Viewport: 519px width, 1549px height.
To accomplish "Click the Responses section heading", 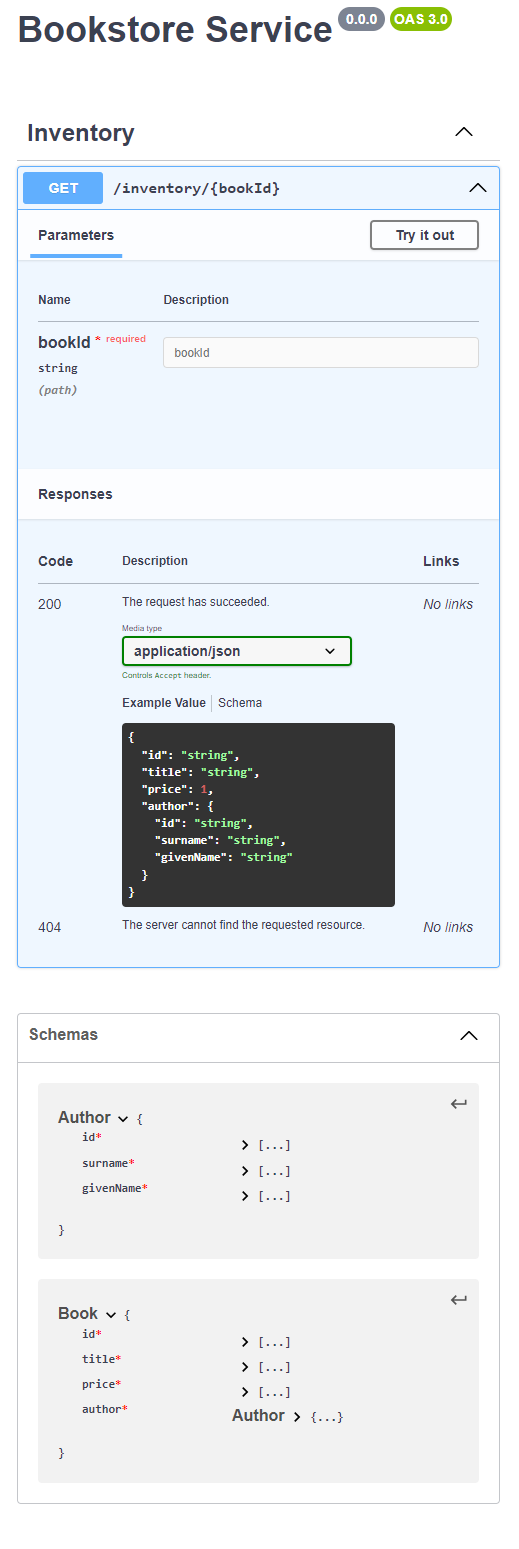I will tap(75, 494).
